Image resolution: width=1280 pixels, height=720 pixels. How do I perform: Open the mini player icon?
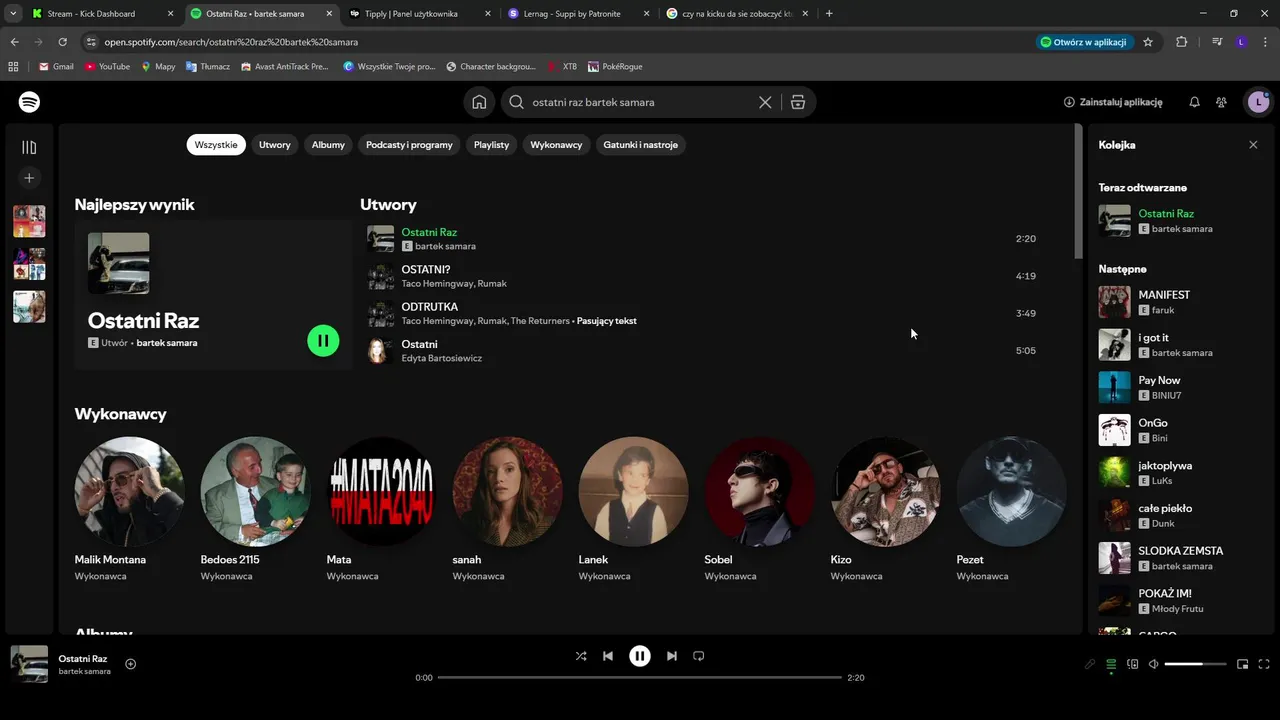[1243, 664]
